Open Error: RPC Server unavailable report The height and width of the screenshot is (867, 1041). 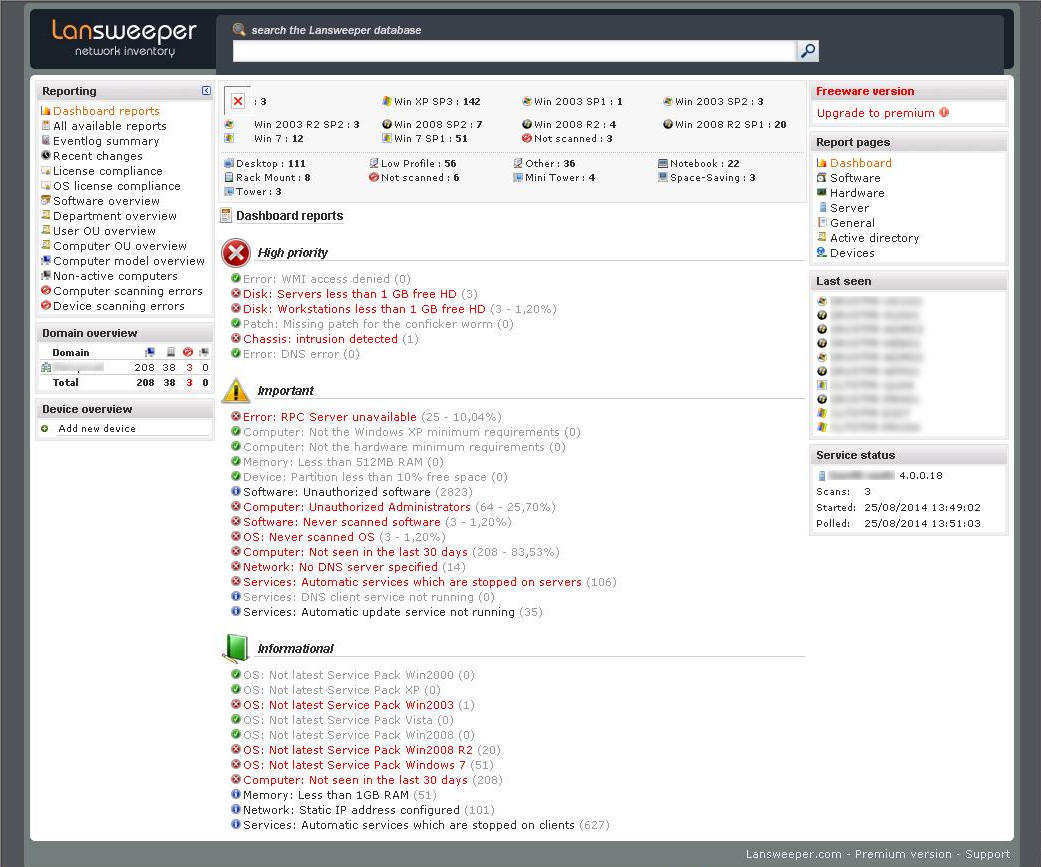click(329, 418)
